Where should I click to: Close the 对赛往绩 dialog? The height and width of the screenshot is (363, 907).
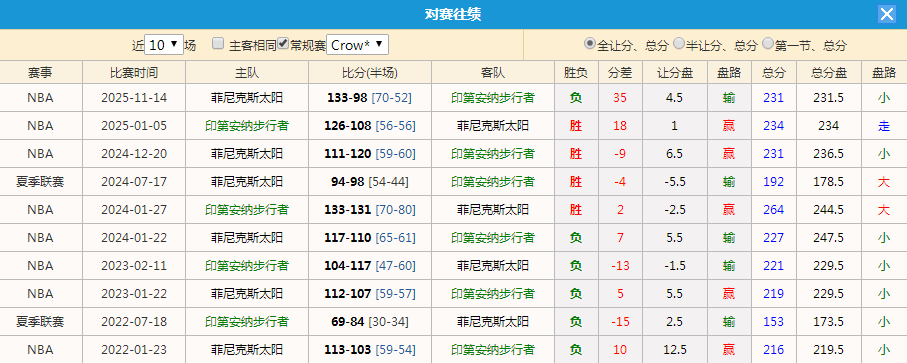point(887,14)
